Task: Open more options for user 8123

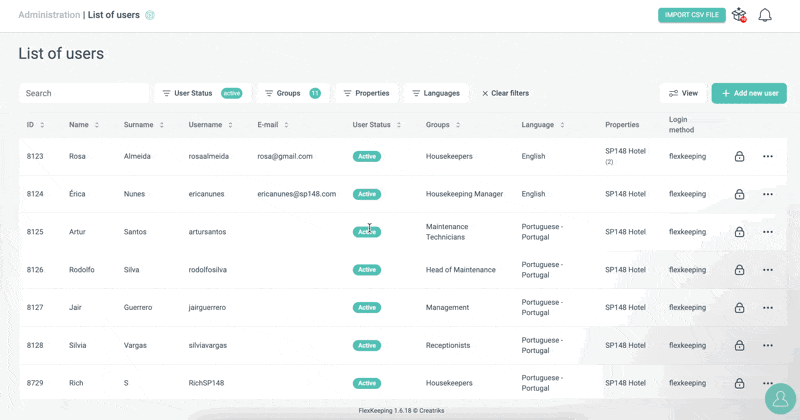Action: [x=768, y=157]
